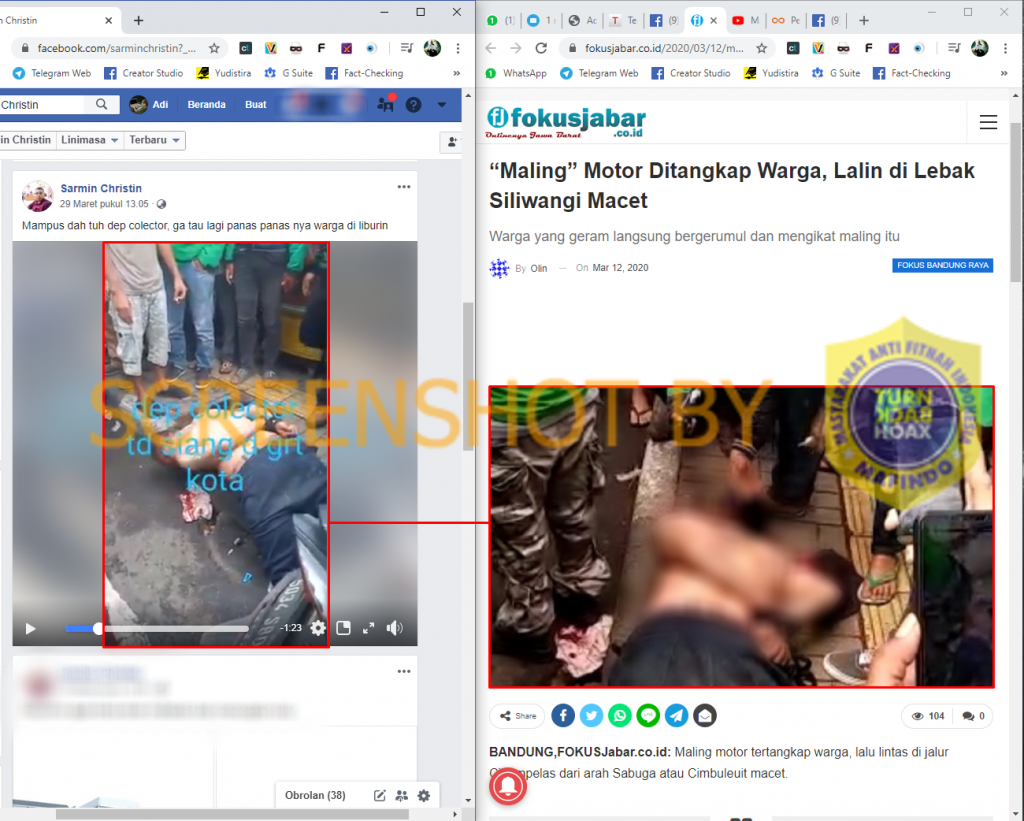Share the article via Telegram icon
The image size is (1024, 821).
[677, 716]
